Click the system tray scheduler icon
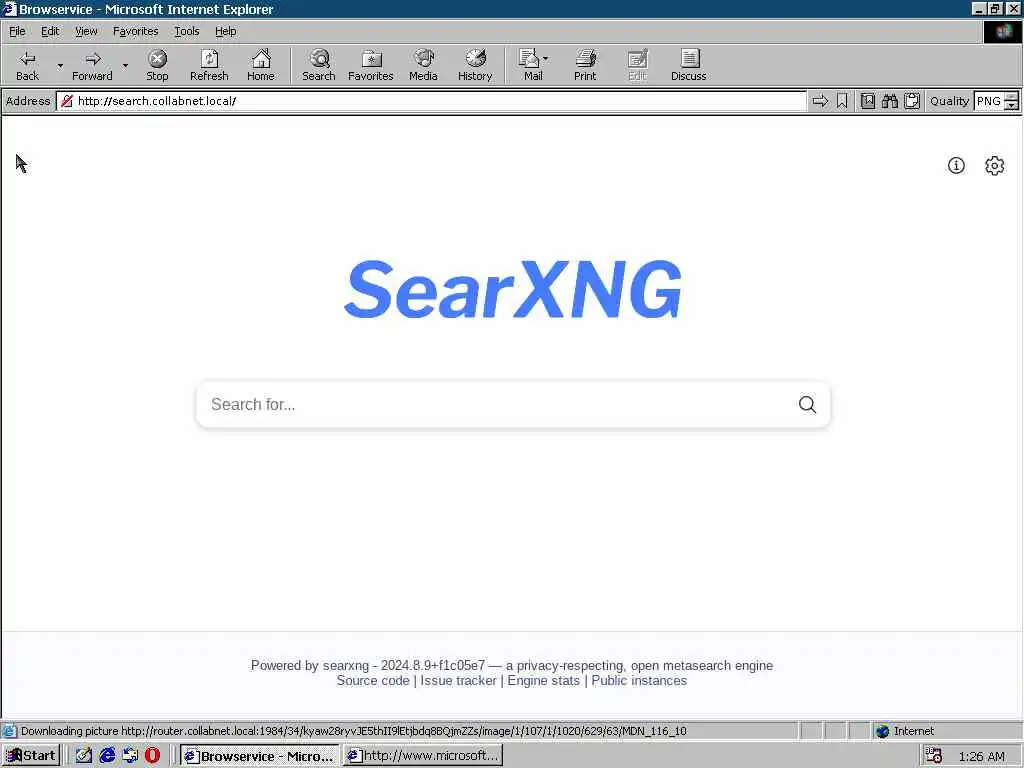This screenshot has height=768, width=1024. pyautogui.click(x=933, y=756)
